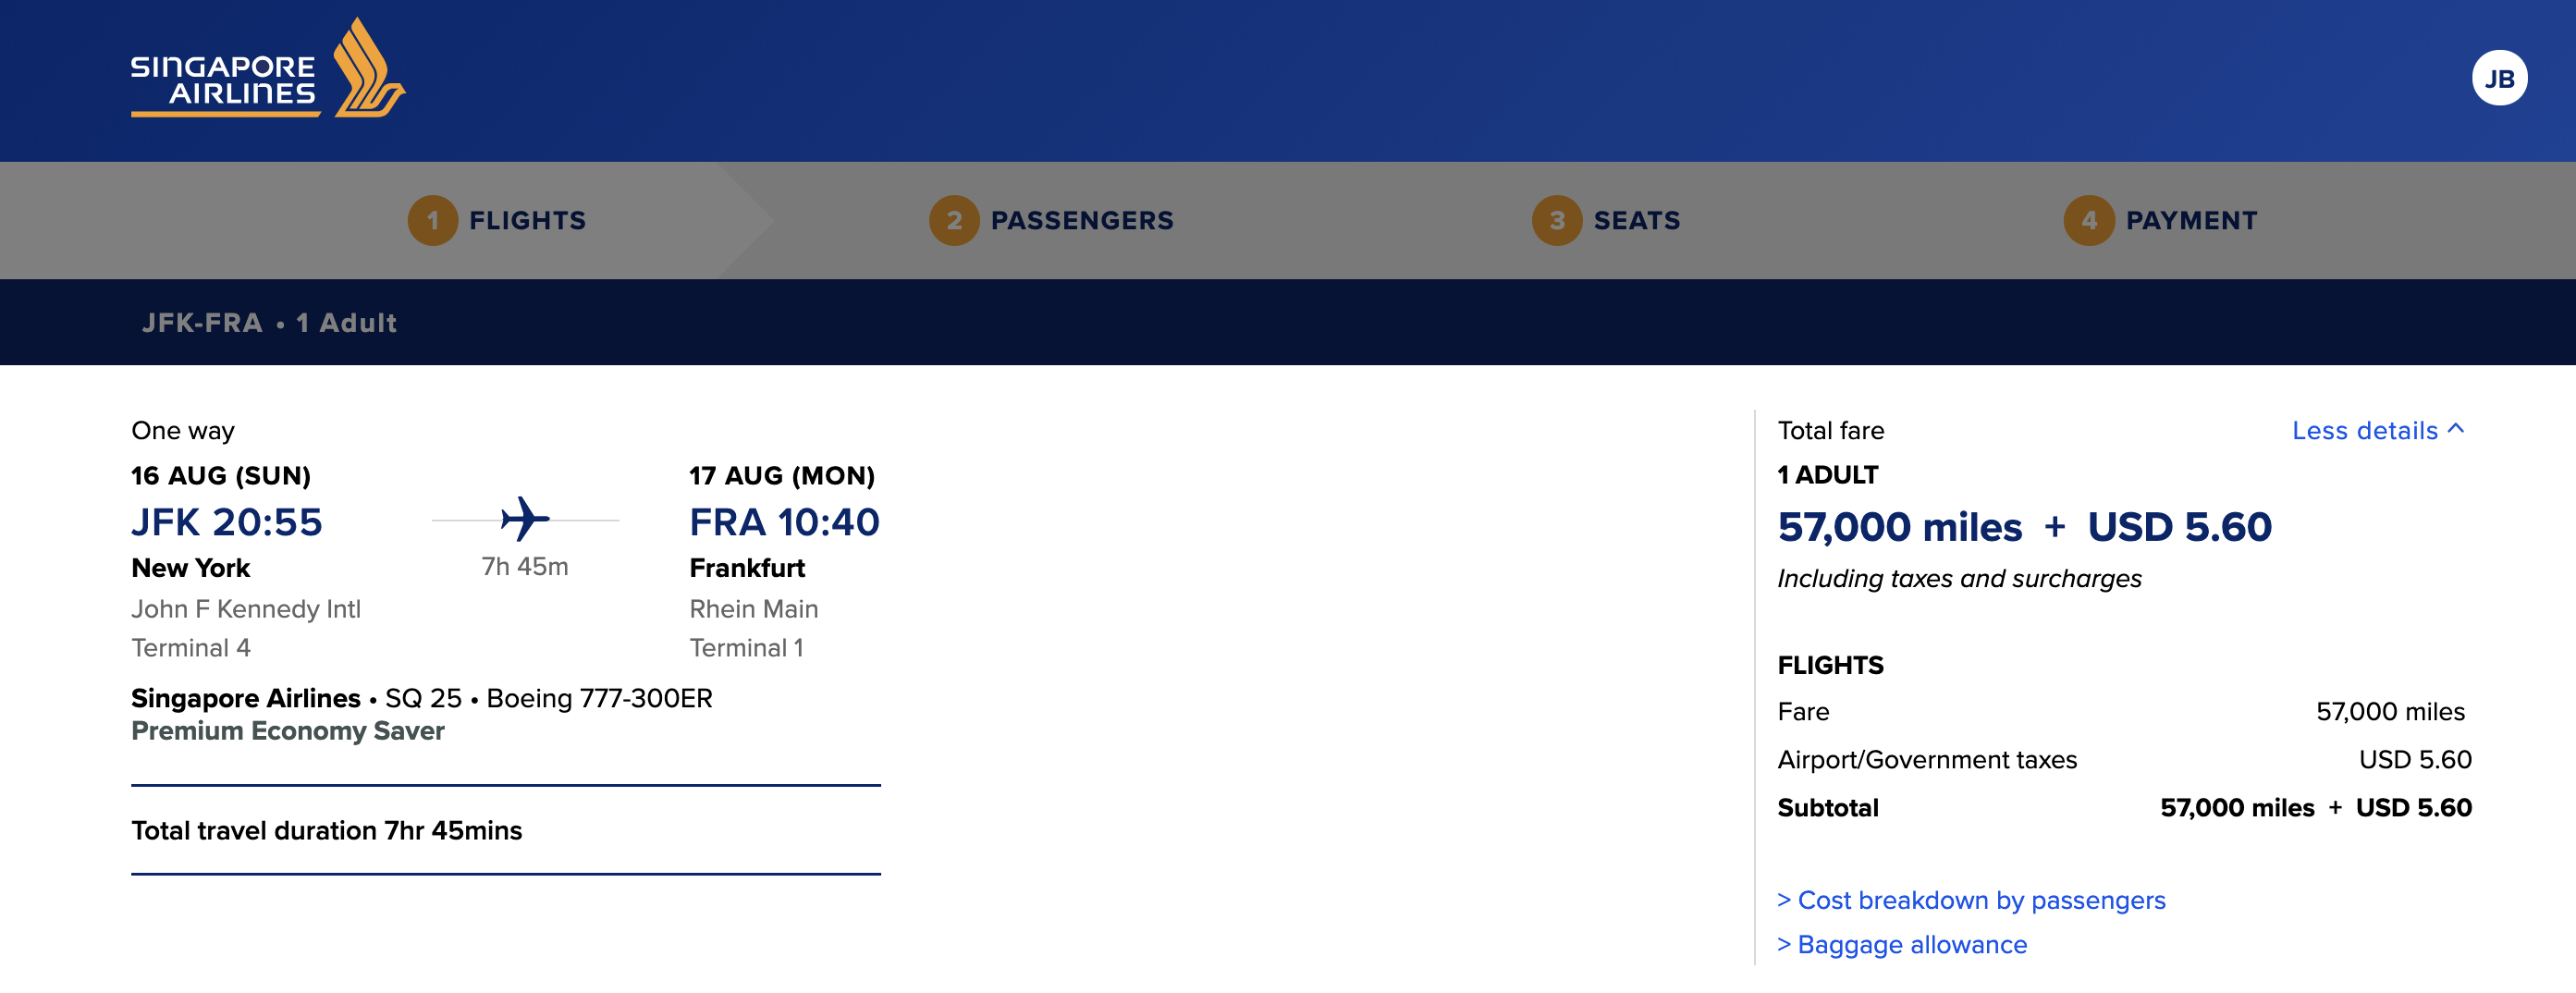Collapse fare details via the Less details chevron
This screenshot has width=2576, height=993.
[x=2380, y=430]
